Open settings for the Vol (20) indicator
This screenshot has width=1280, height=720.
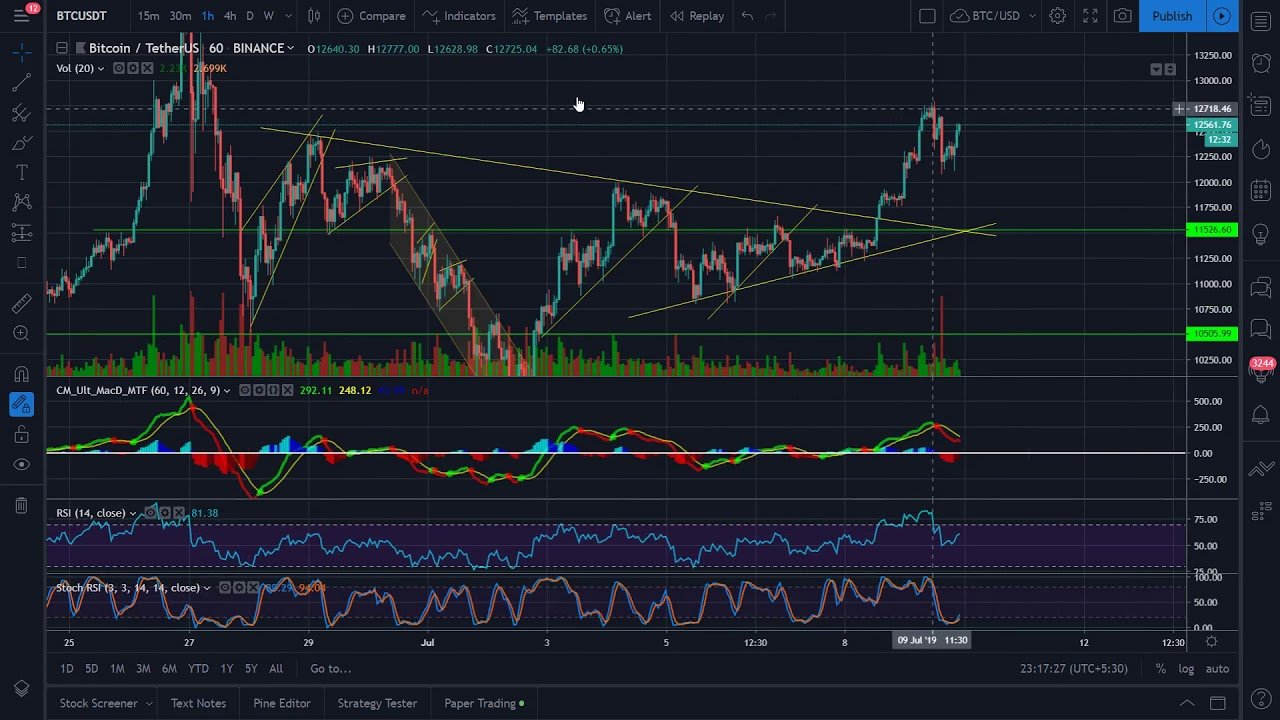(132, 68)
